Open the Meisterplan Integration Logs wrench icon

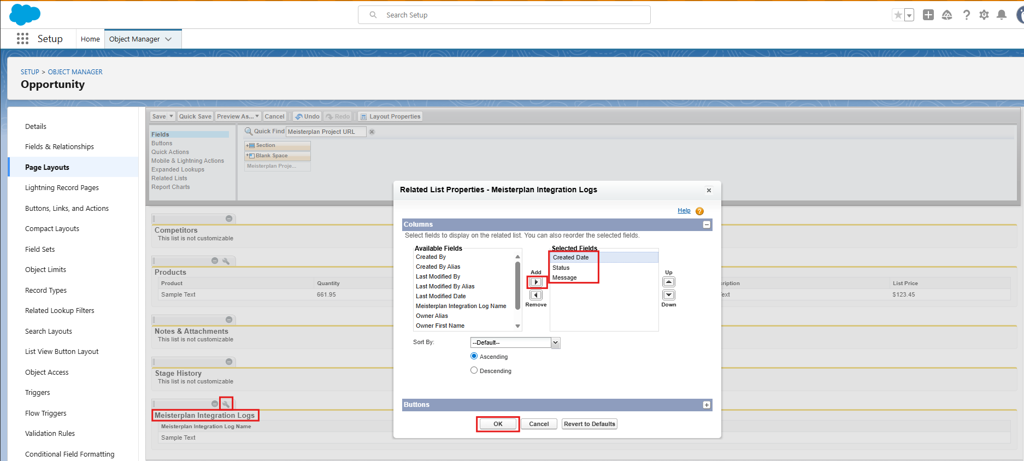(x=226, y=404)
